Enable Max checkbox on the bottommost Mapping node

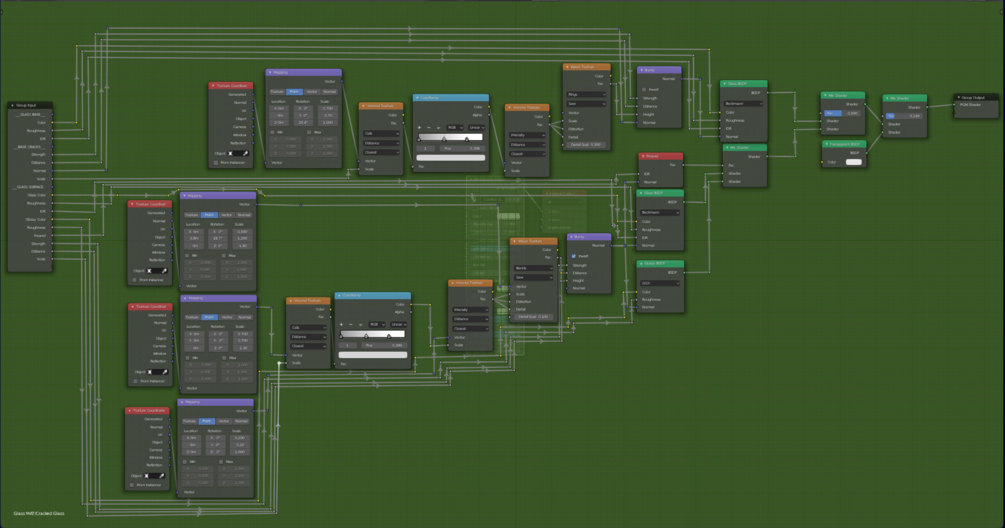[x=222, y=461]
